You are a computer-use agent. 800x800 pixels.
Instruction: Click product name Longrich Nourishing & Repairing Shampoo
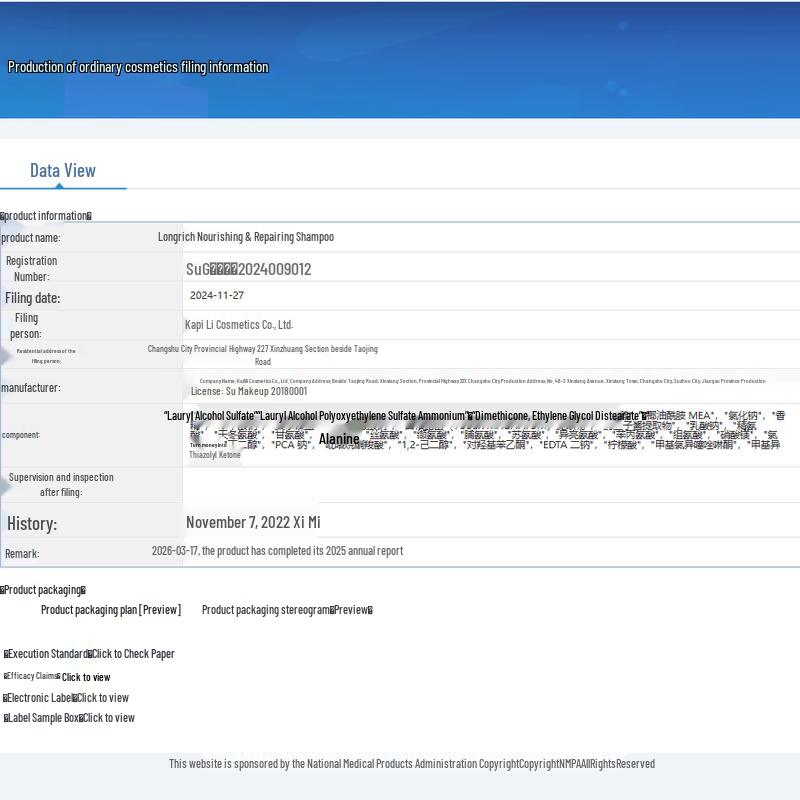pos(246,237)
